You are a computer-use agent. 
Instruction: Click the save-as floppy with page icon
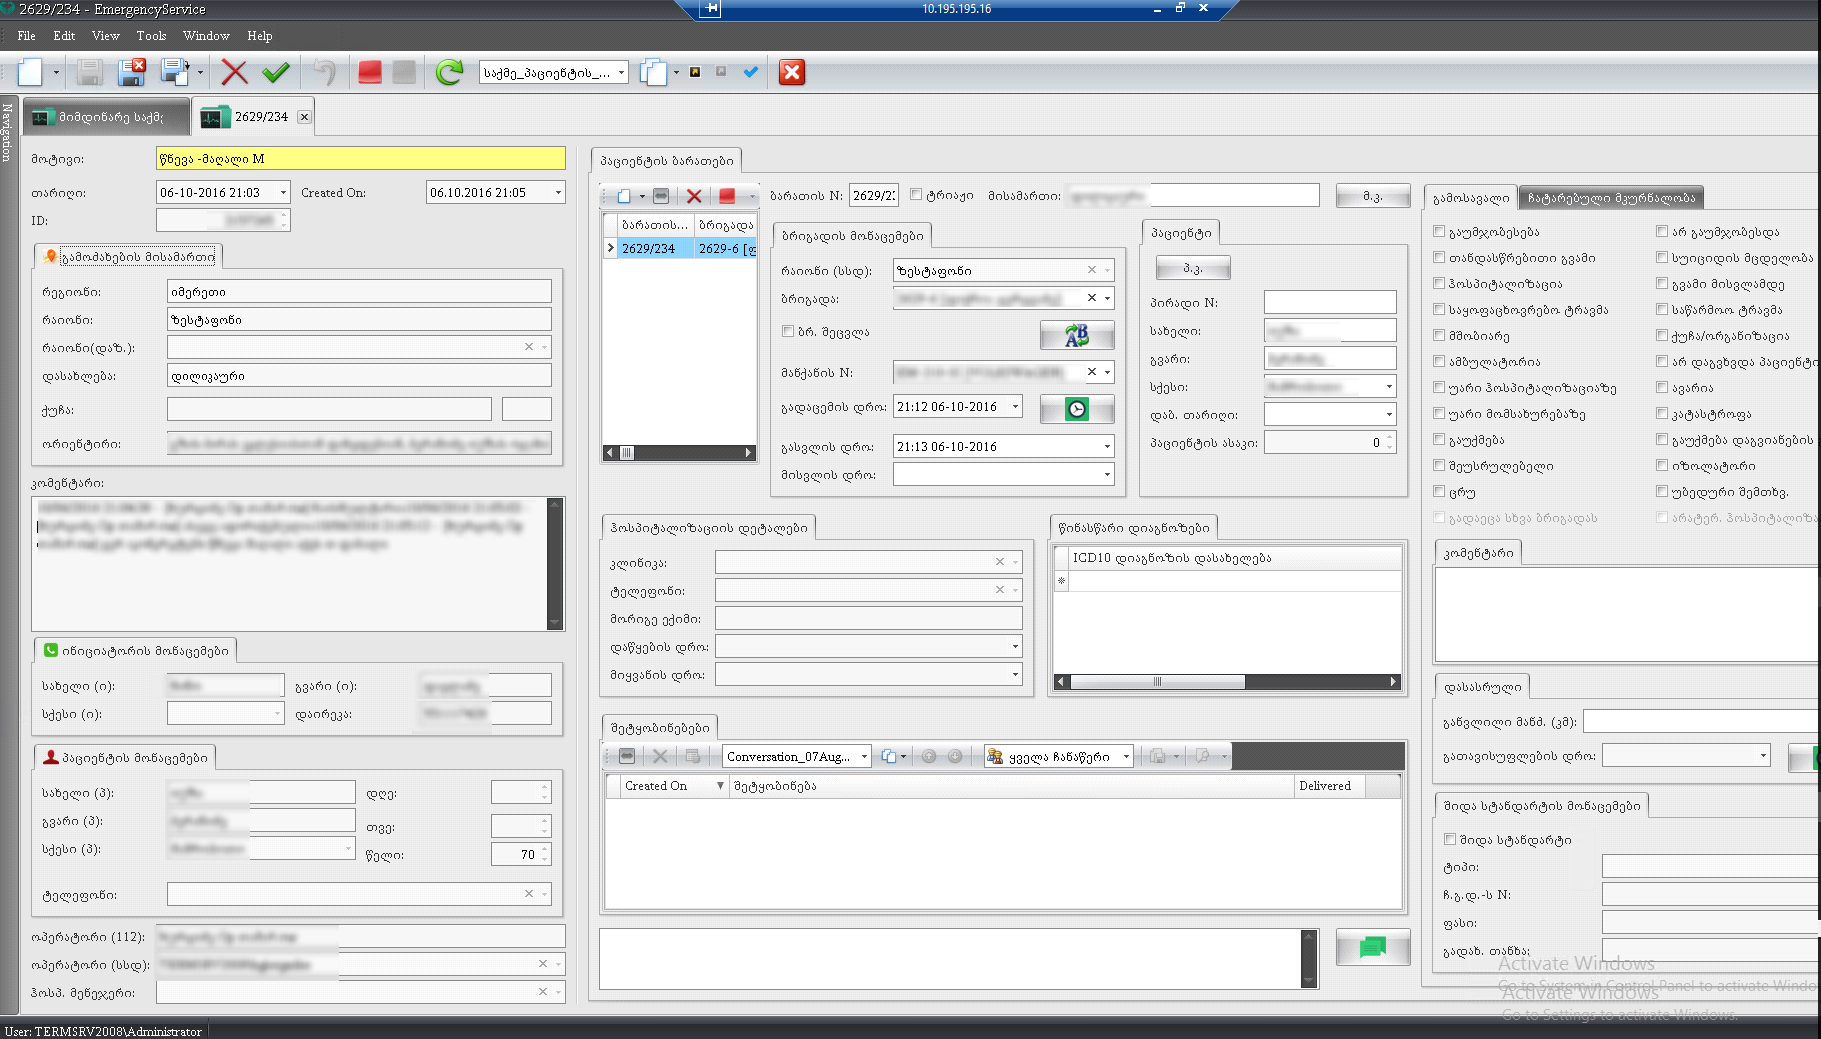point(174,72)
